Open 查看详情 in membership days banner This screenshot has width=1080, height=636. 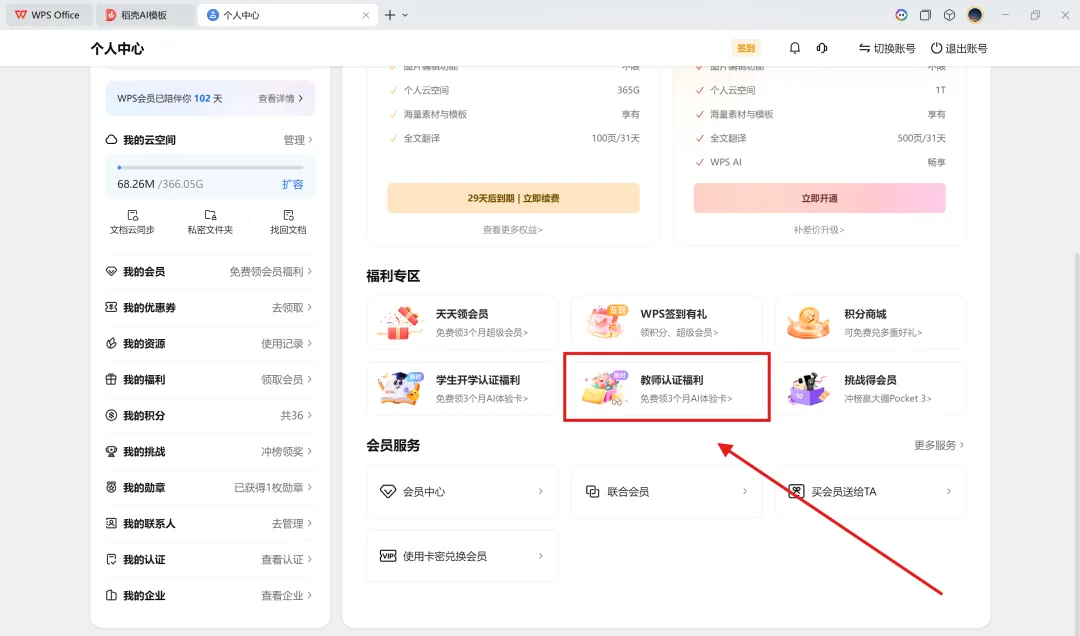point(280,99)
